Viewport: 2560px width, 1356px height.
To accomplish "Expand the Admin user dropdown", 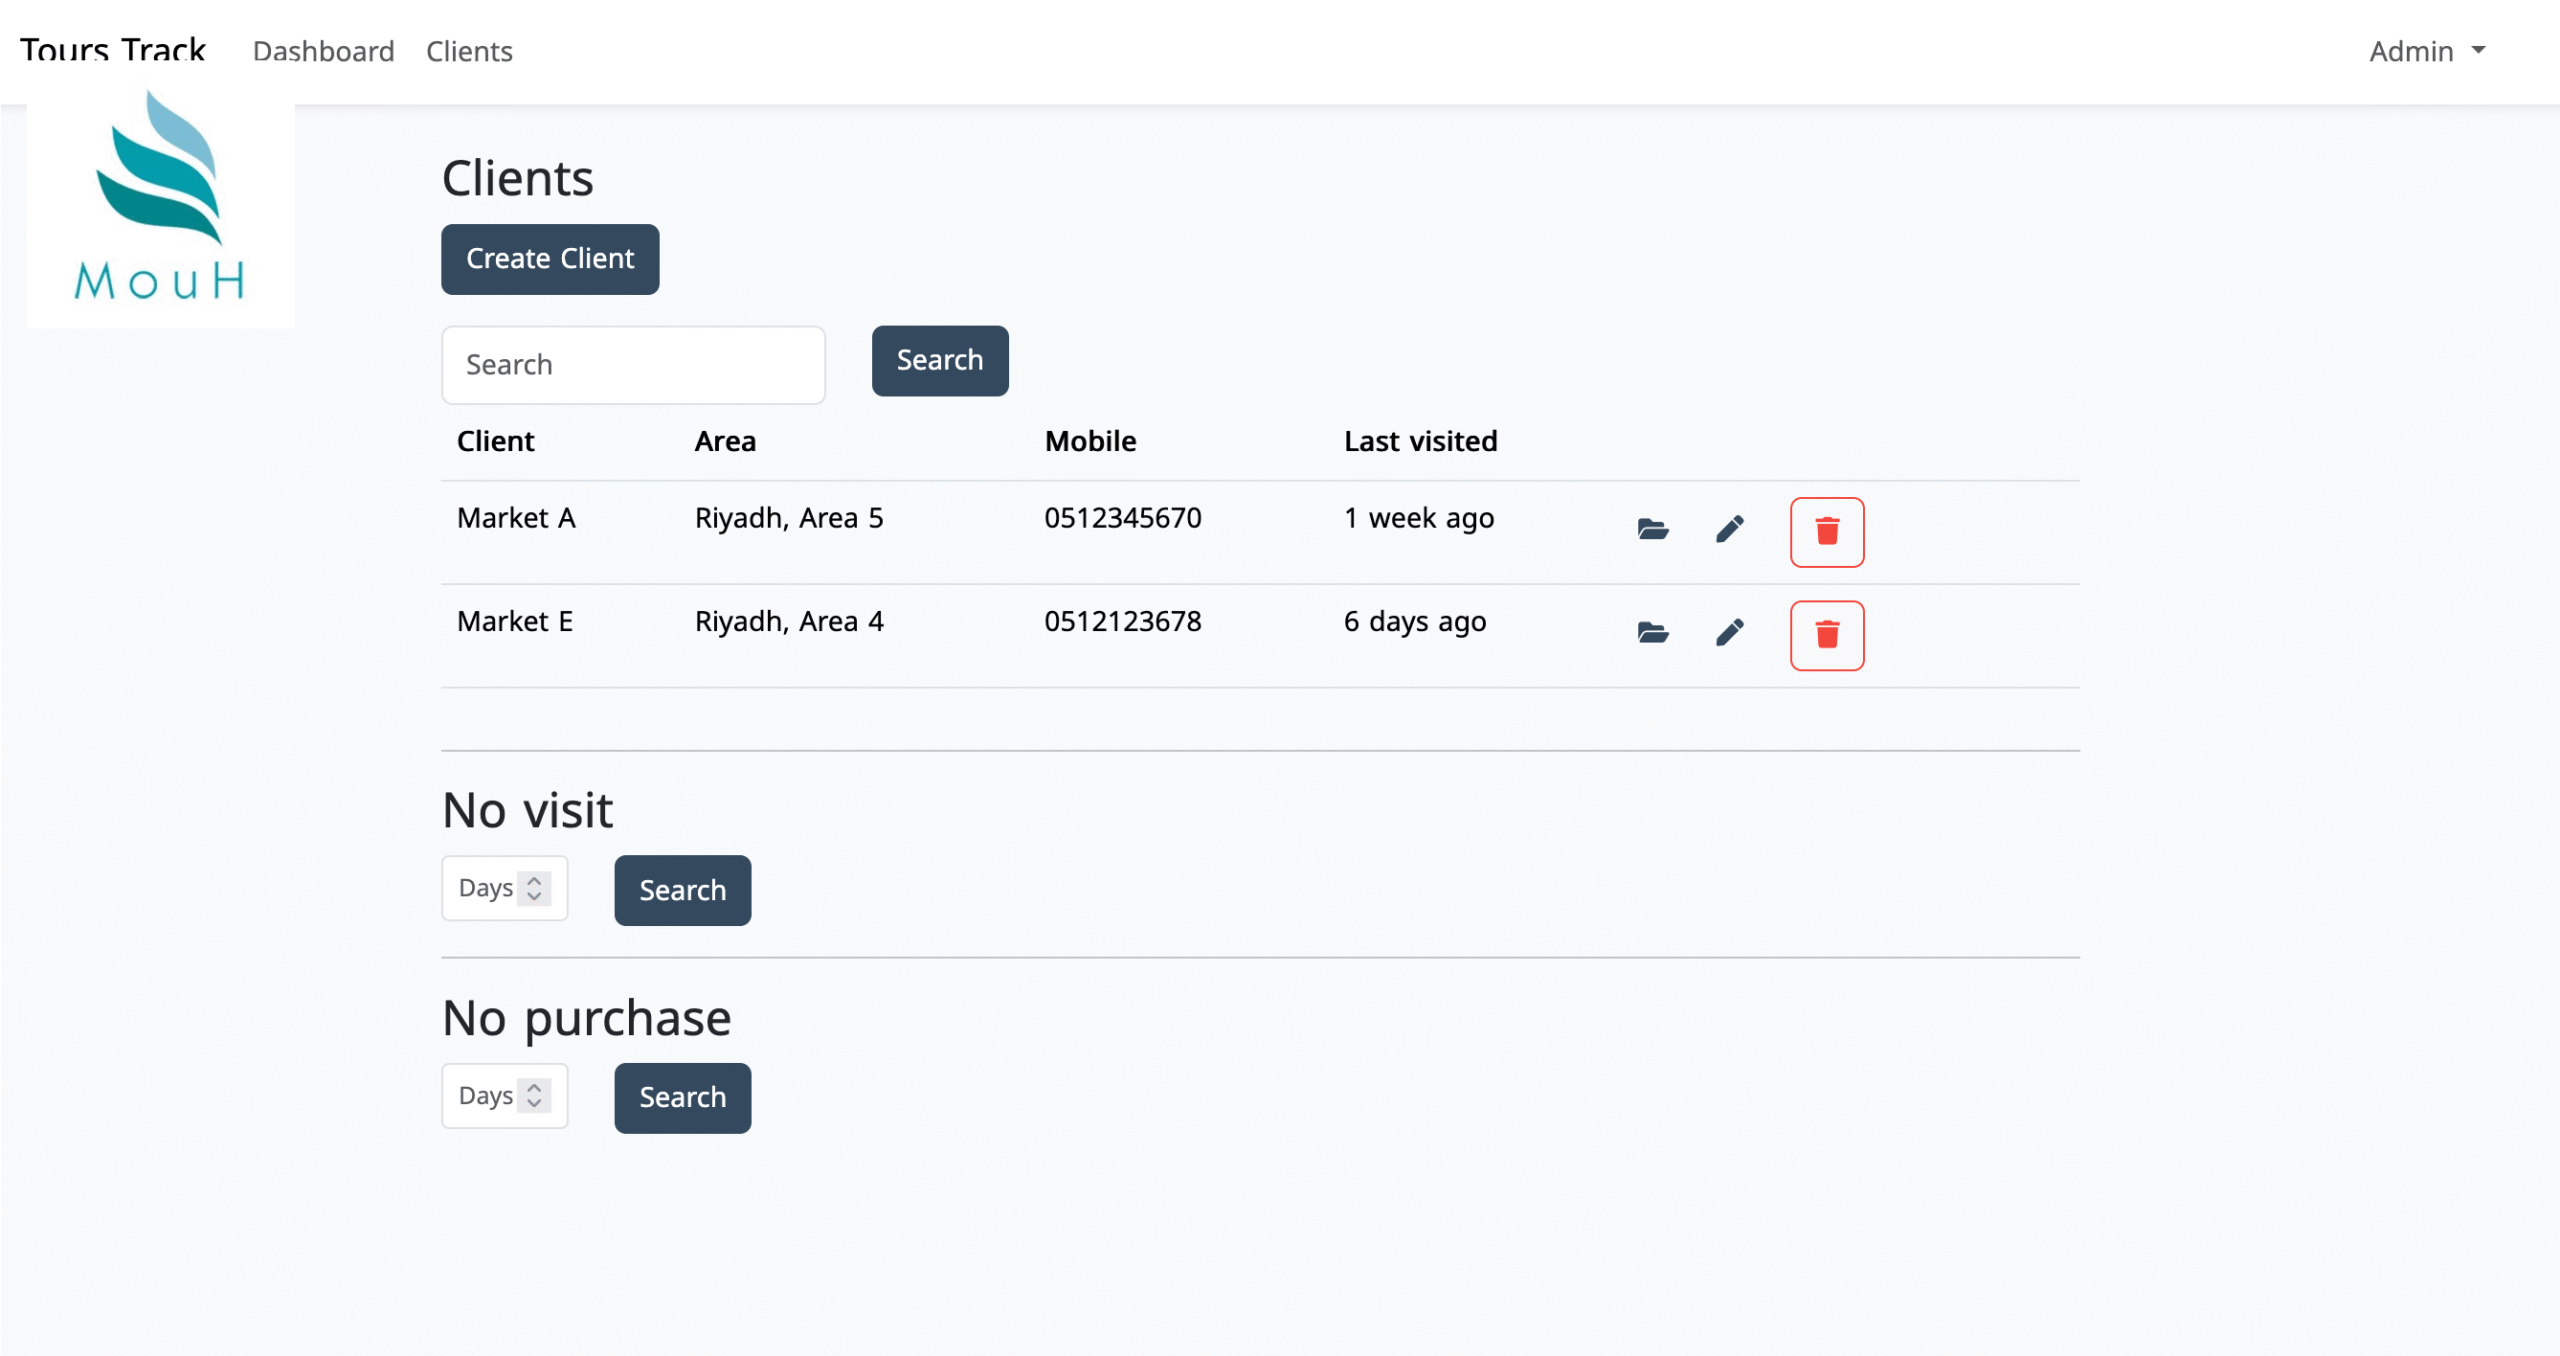I will [2426, 51].
